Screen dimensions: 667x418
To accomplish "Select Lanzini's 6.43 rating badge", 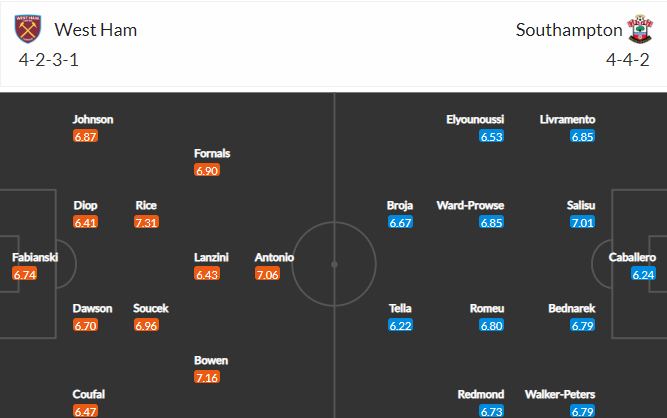I will coord(207,274).
